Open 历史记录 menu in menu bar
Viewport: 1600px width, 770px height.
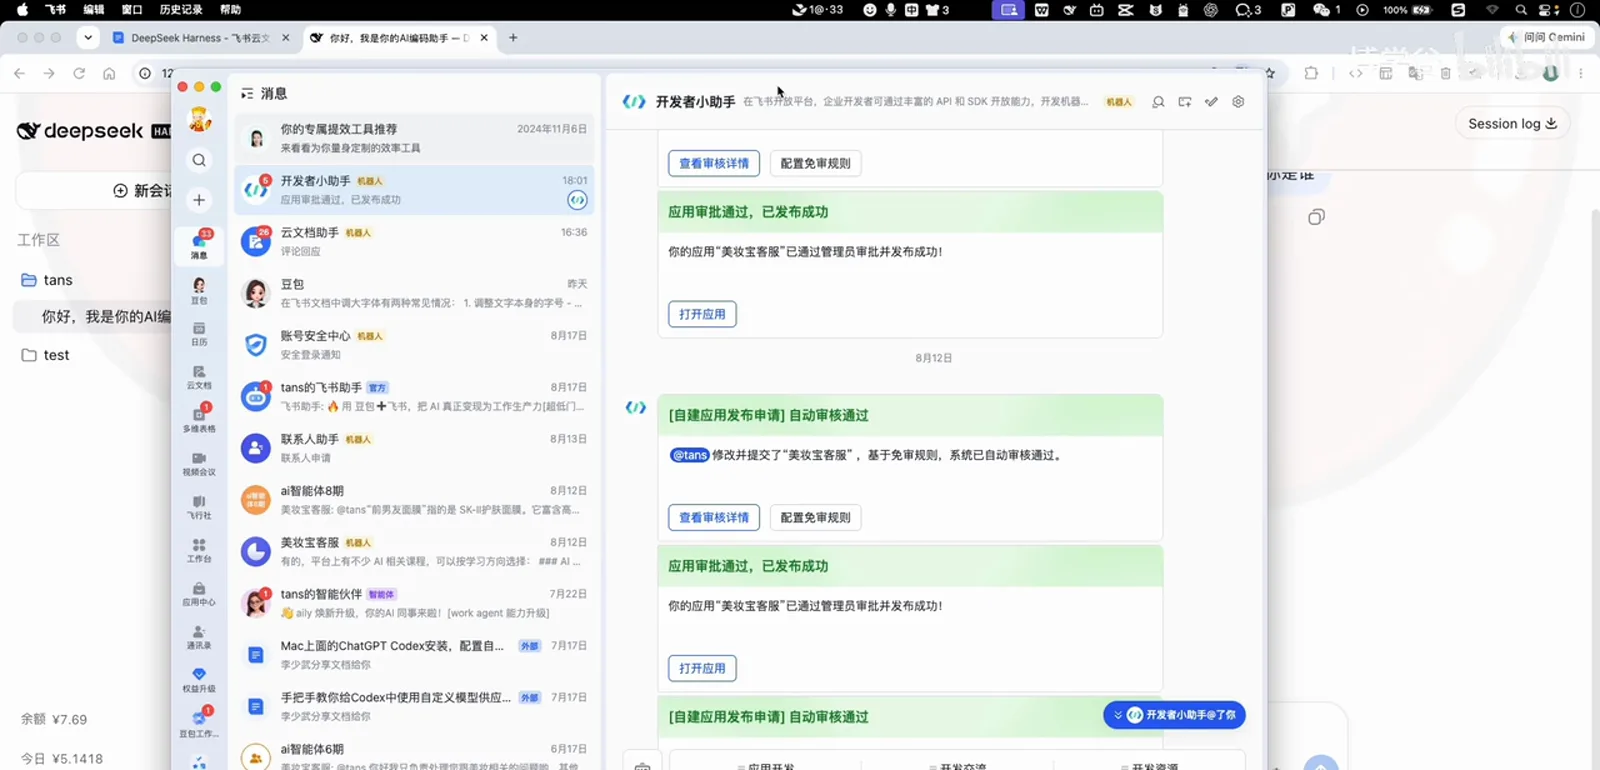[x=181, y=10]
